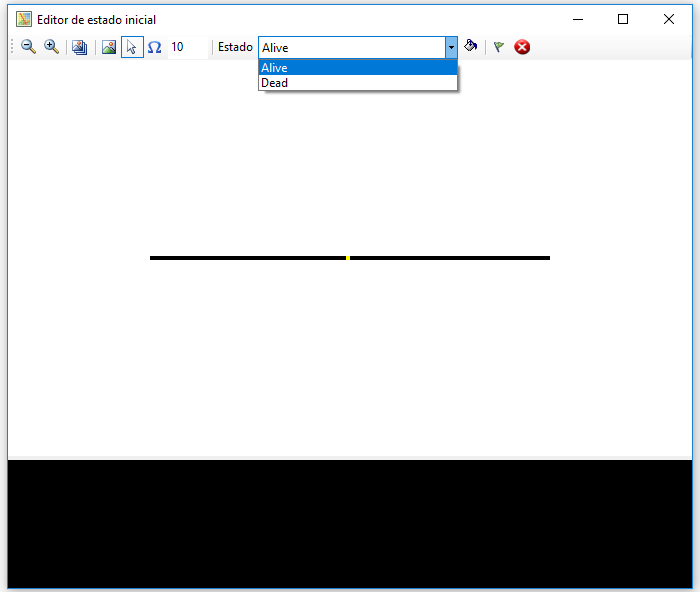The width and height of the screenshot is (700, 592).
Task: Maximize the Editor de estado inicial window
Action: point(623,19)
